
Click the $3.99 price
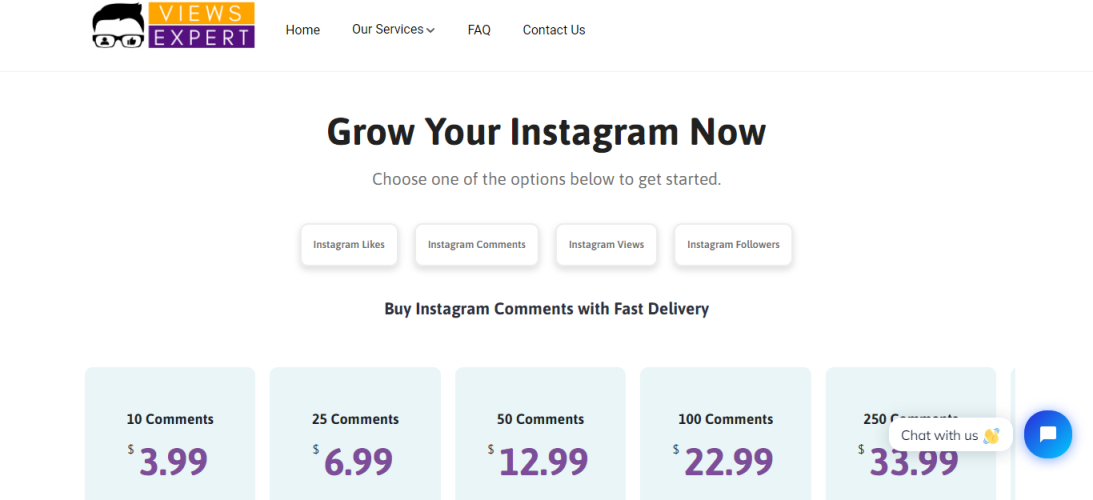tap(173, 461)
